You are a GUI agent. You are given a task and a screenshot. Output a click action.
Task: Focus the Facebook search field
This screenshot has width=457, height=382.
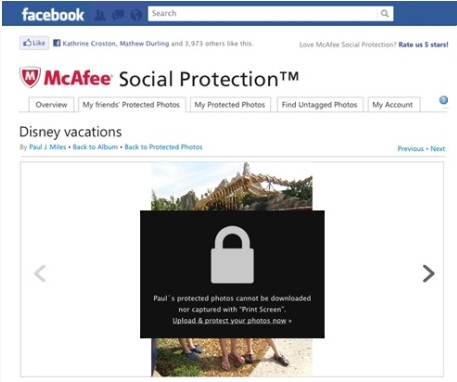click(x=263, y=14)
